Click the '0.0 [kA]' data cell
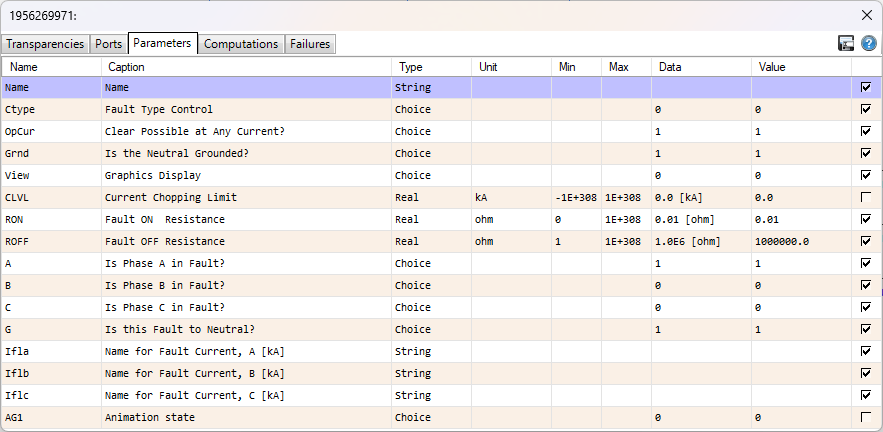The width and height of the screenshot is (883, 432). click(702, 197)
